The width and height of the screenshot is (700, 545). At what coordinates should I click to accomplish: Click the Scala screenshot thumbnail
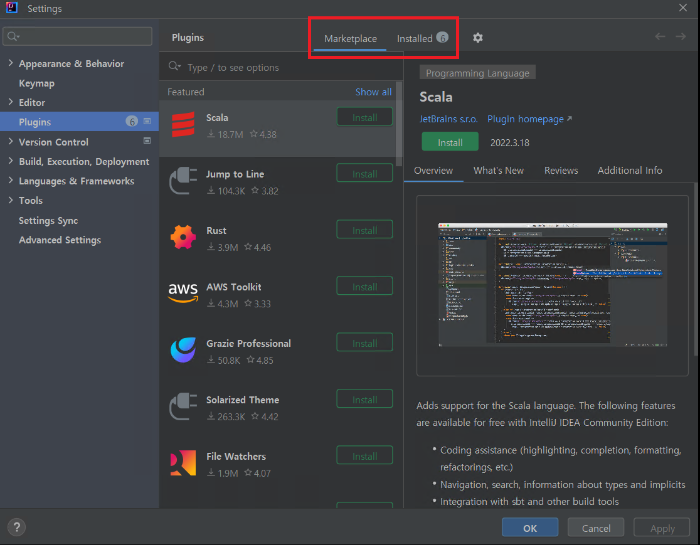553,285
